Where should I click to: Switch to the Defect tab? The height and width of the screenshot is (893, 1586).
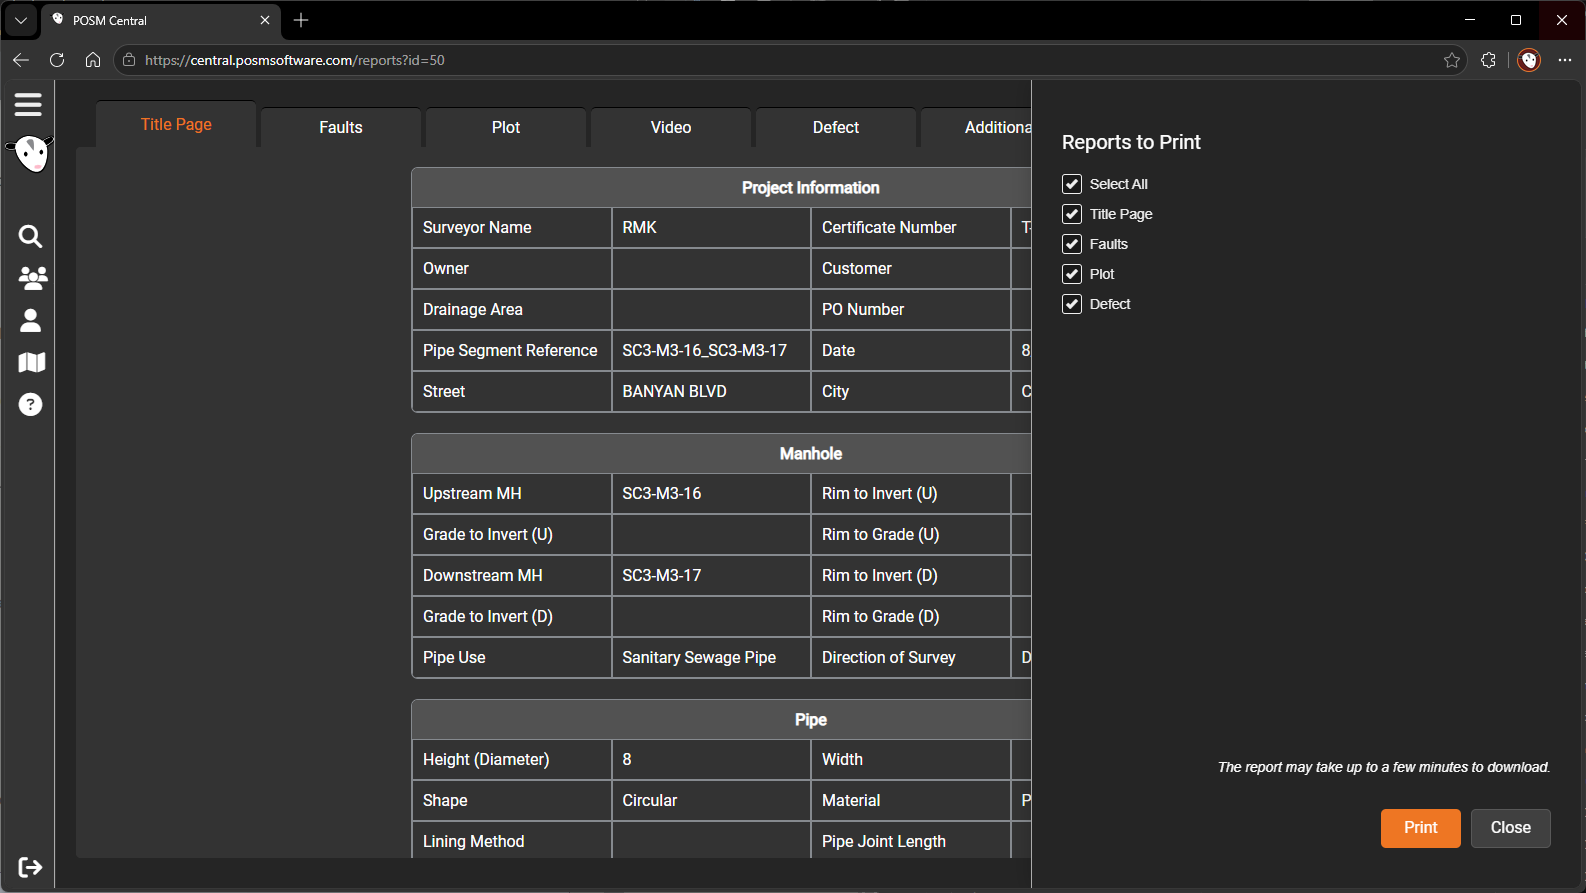click(x=836, y=127)
